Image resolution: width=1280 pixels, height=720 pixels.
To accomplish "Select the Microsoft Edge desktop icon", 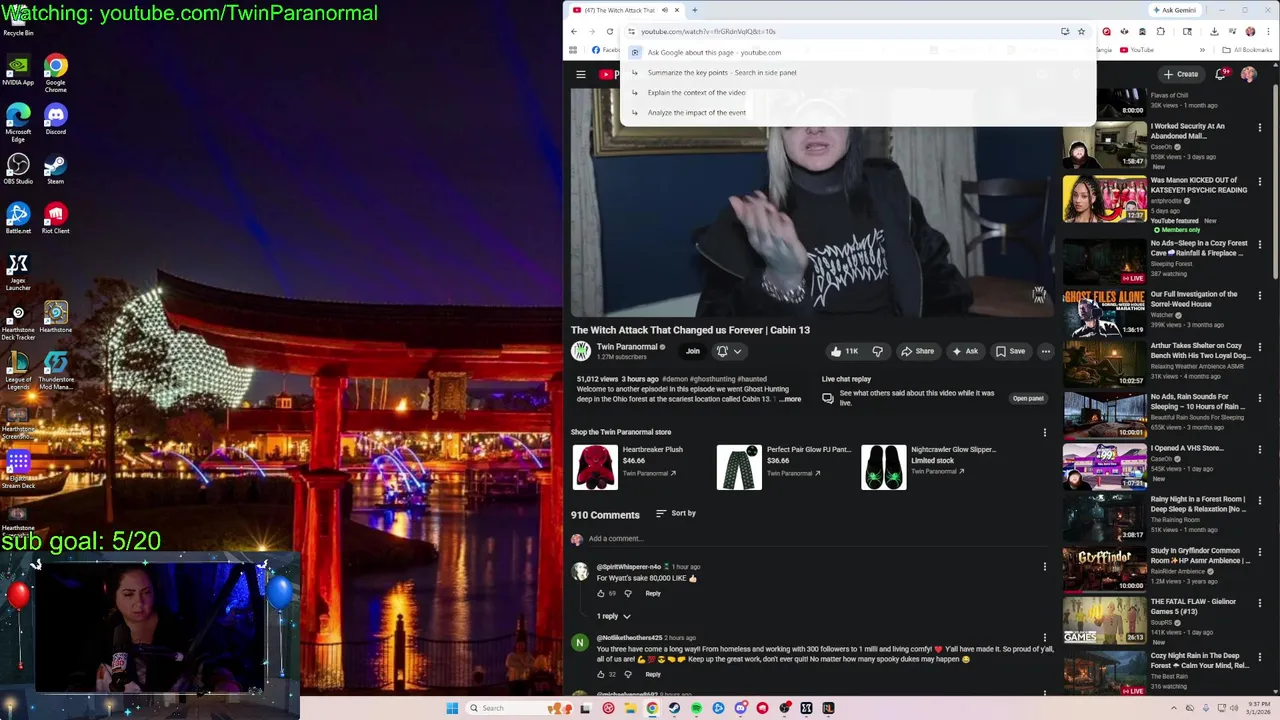I will pyautogui.click(x=18, y=121).
